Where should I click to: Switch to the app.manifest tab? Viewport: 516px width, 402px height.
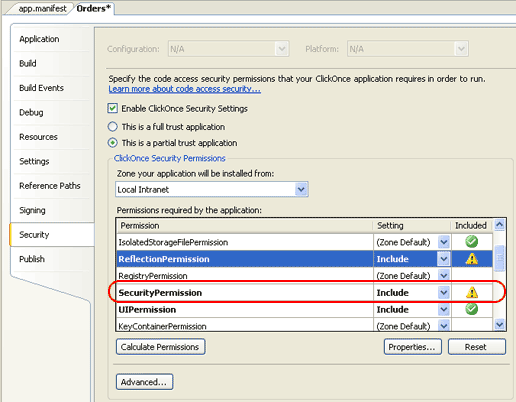click(42, 9)
